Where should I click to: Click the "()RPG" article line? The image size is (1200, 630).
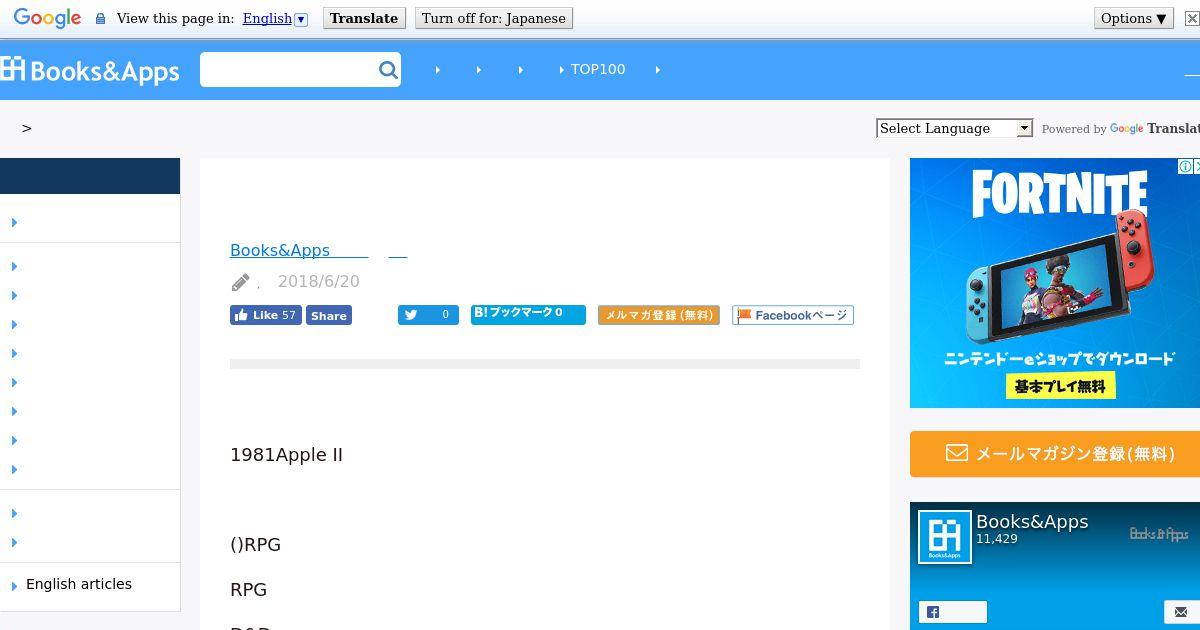click(x=256, y=545)
